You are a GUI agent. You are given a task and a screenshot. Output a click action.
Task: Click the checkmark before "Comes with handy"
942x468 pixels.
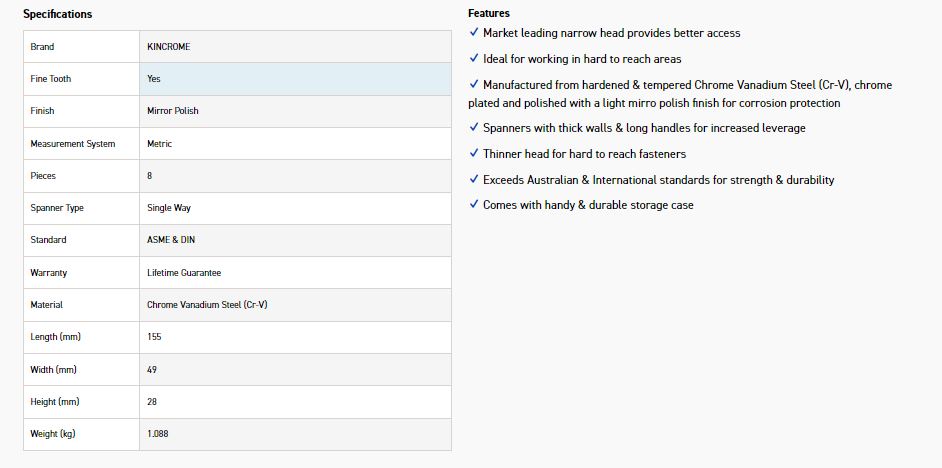tap(473, 205)
